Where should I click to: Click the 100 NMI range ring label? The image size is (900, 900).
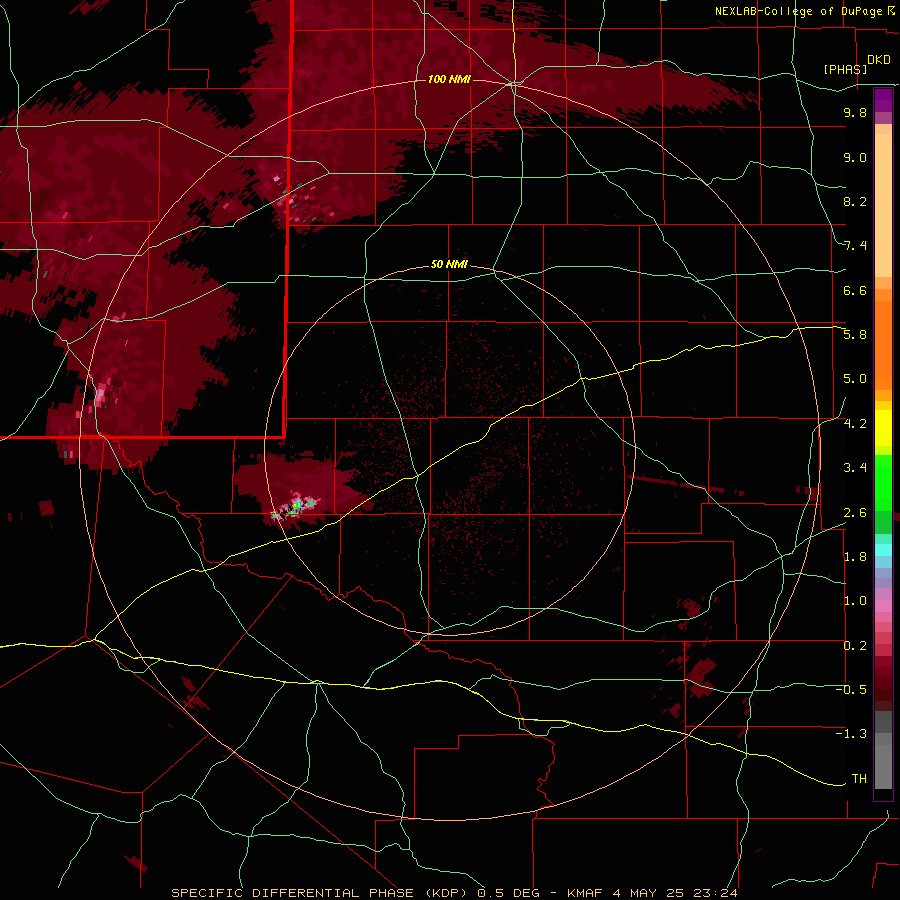[449, 79]
